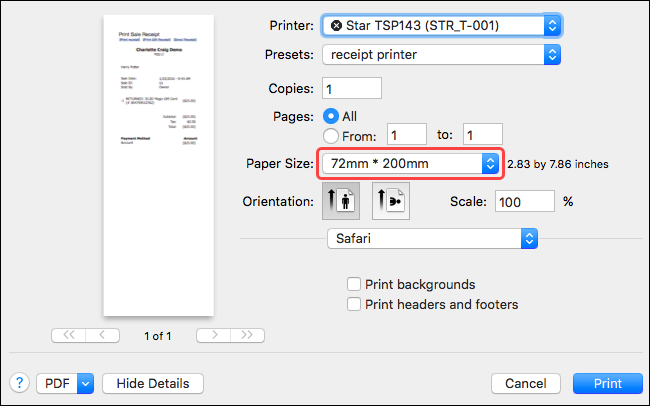
Task: Click the Print button
Action: tap(608, 384)
